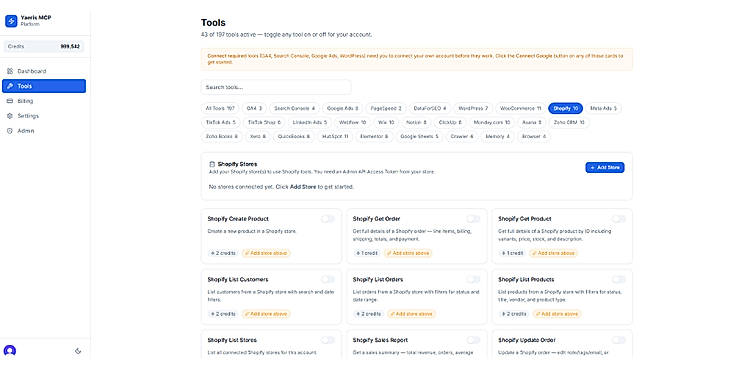
Task: Turn on Shopify List Products switch
Action: point(619,279)
